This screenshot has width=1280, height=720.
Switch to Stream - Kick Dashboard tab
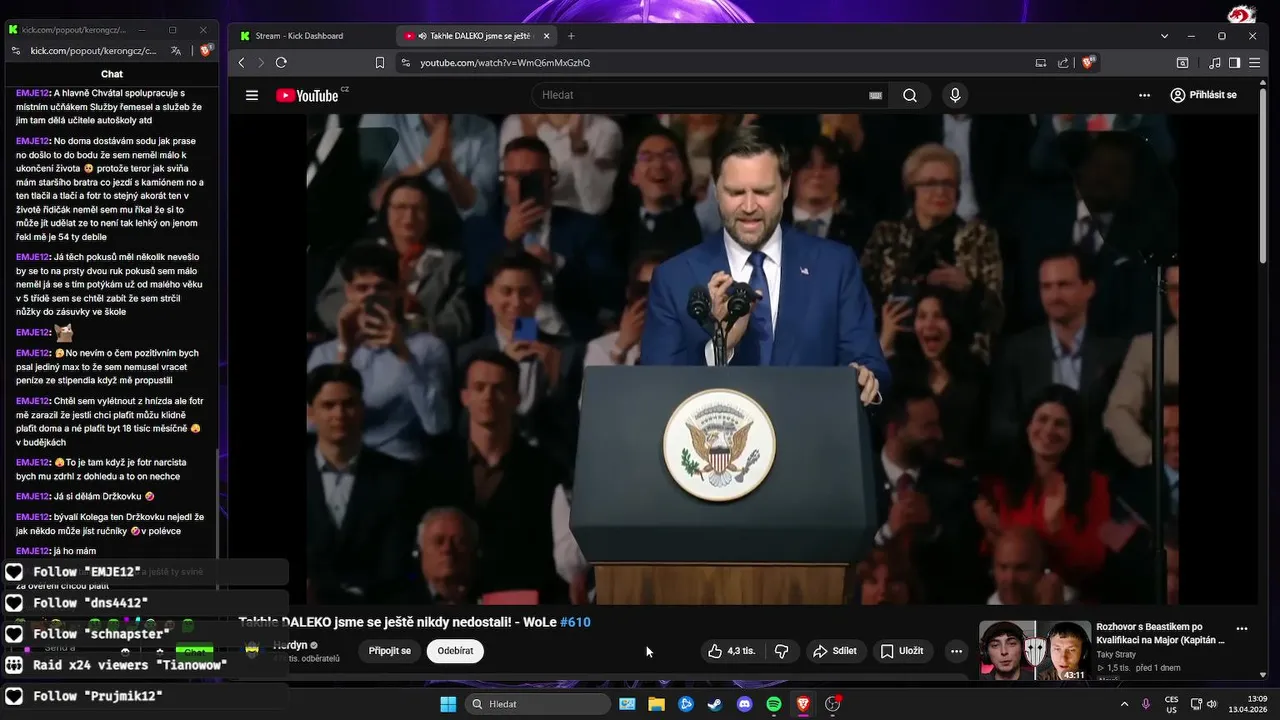coord(310,36)
